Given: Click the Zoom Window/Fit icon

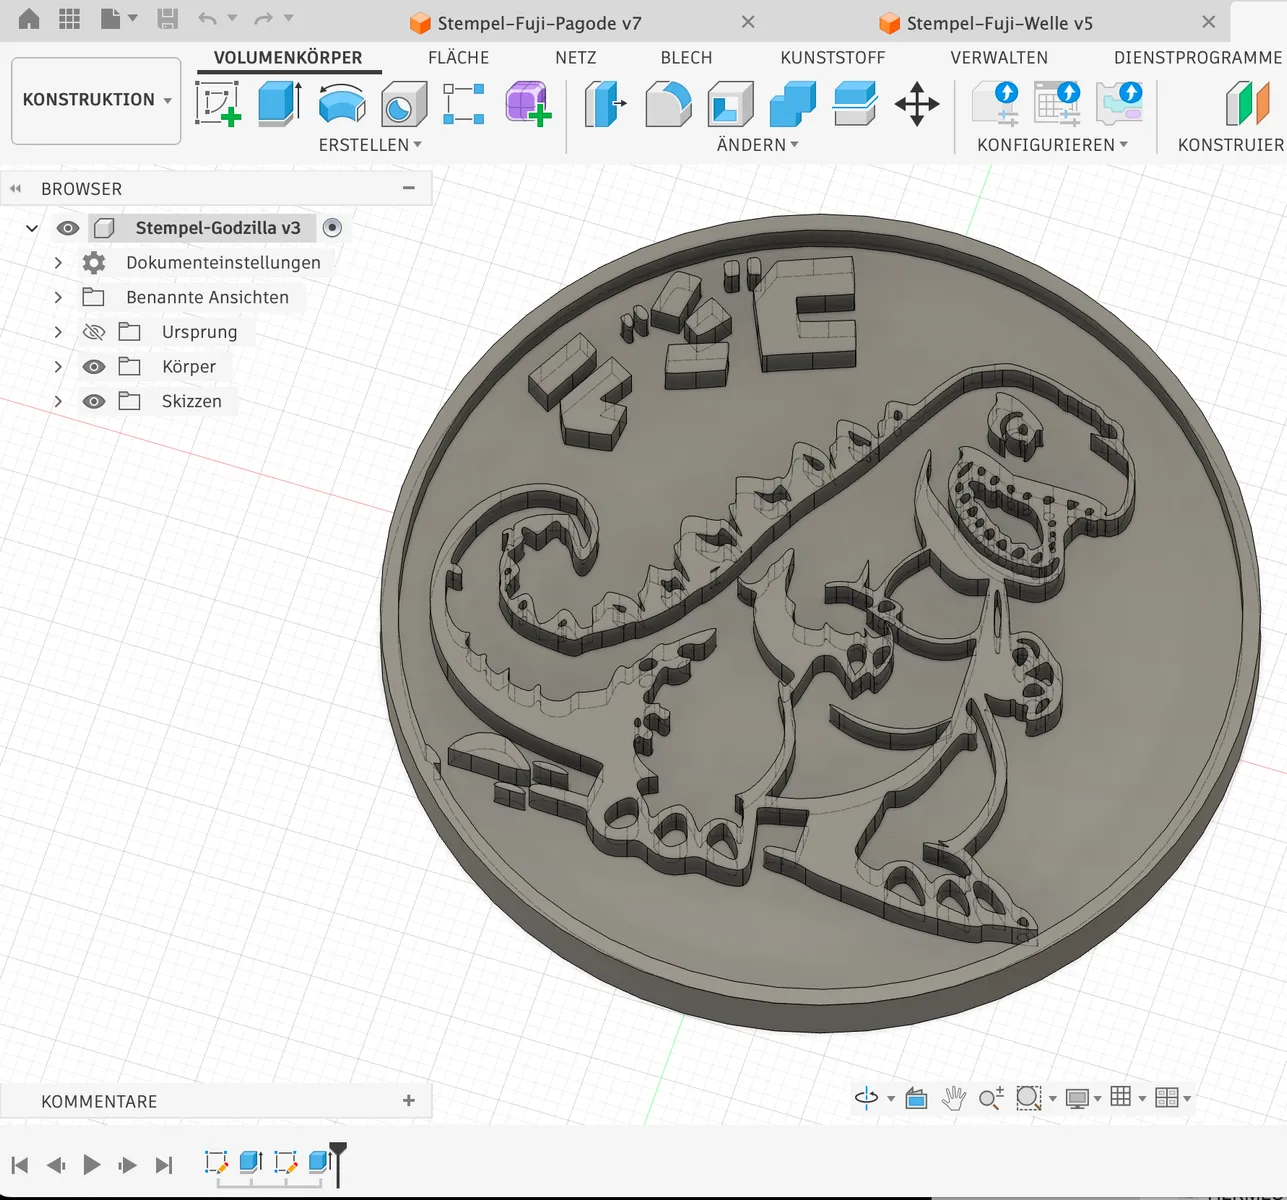Looking at the screenshot, I should (1029, 1098).
